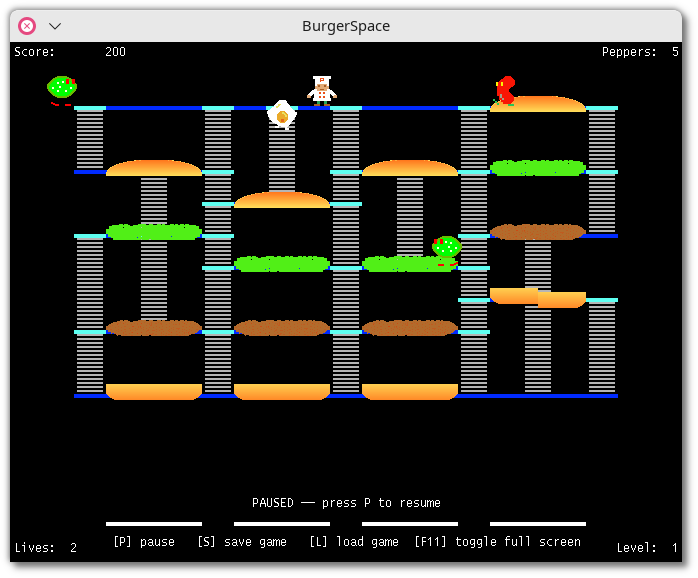Image resolution: width=698 pixels, height=578 pixels.
Task: Click the red hot dog enemy
Action: click(505, 91)
